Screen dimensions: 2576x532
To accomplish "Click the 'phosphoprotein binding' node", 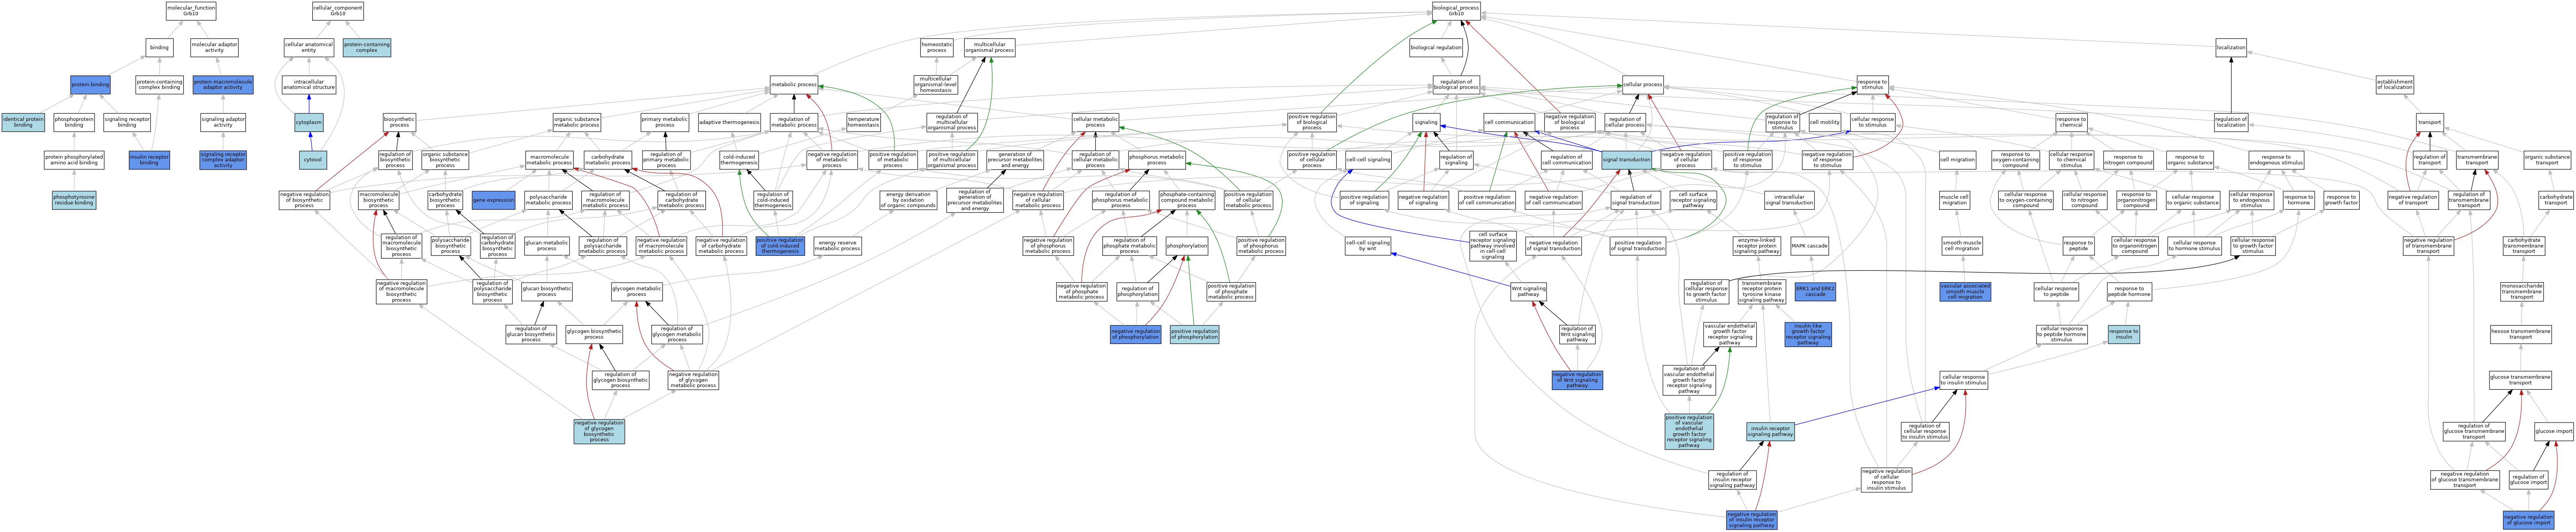I will pos(74,122).
